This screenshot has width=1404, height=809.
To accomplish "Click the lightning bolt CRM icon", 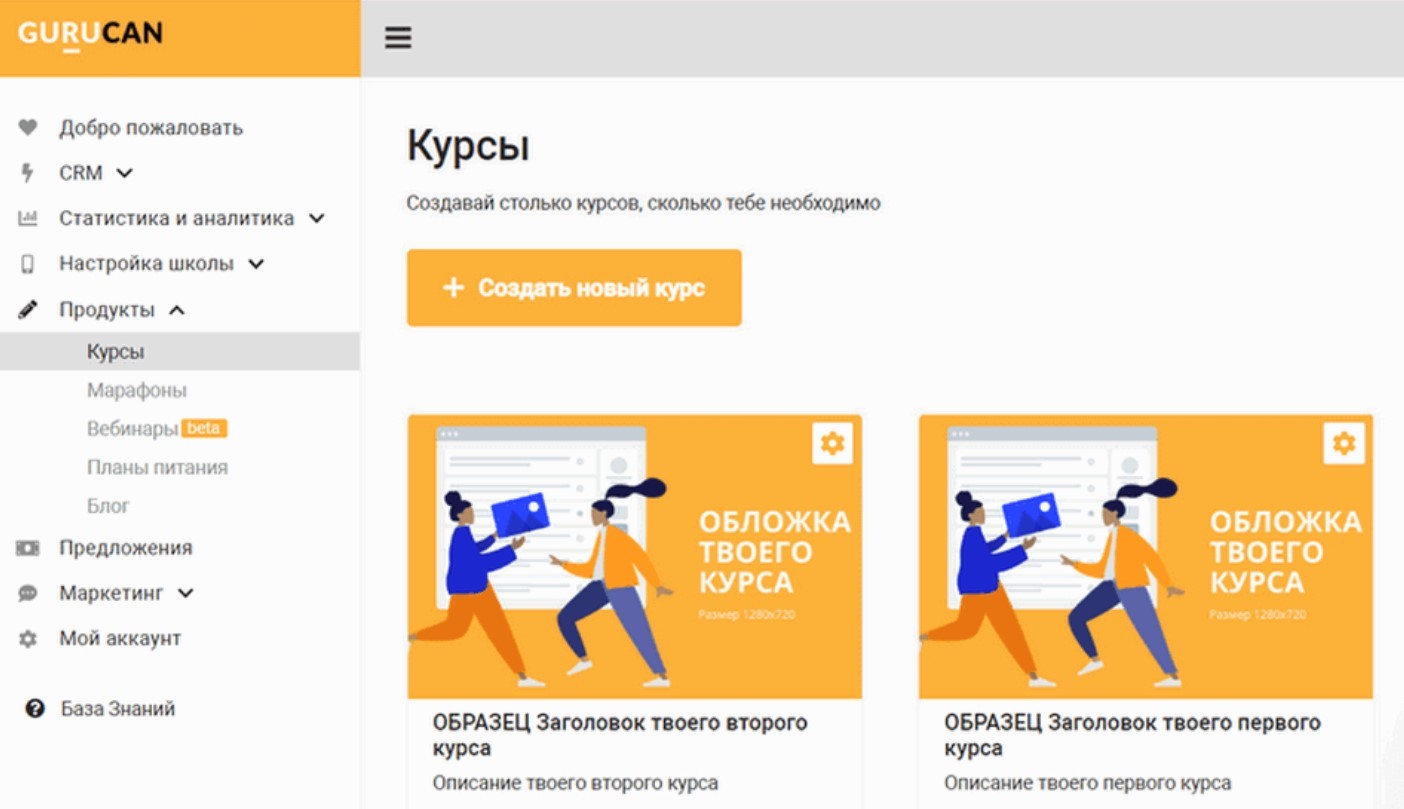I will coord(28,173).
